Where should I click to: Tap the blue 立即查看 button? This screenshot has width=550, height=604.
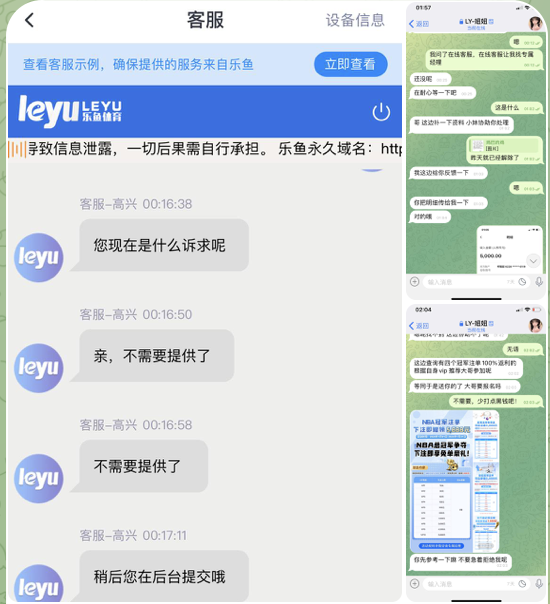coord(350,64)
